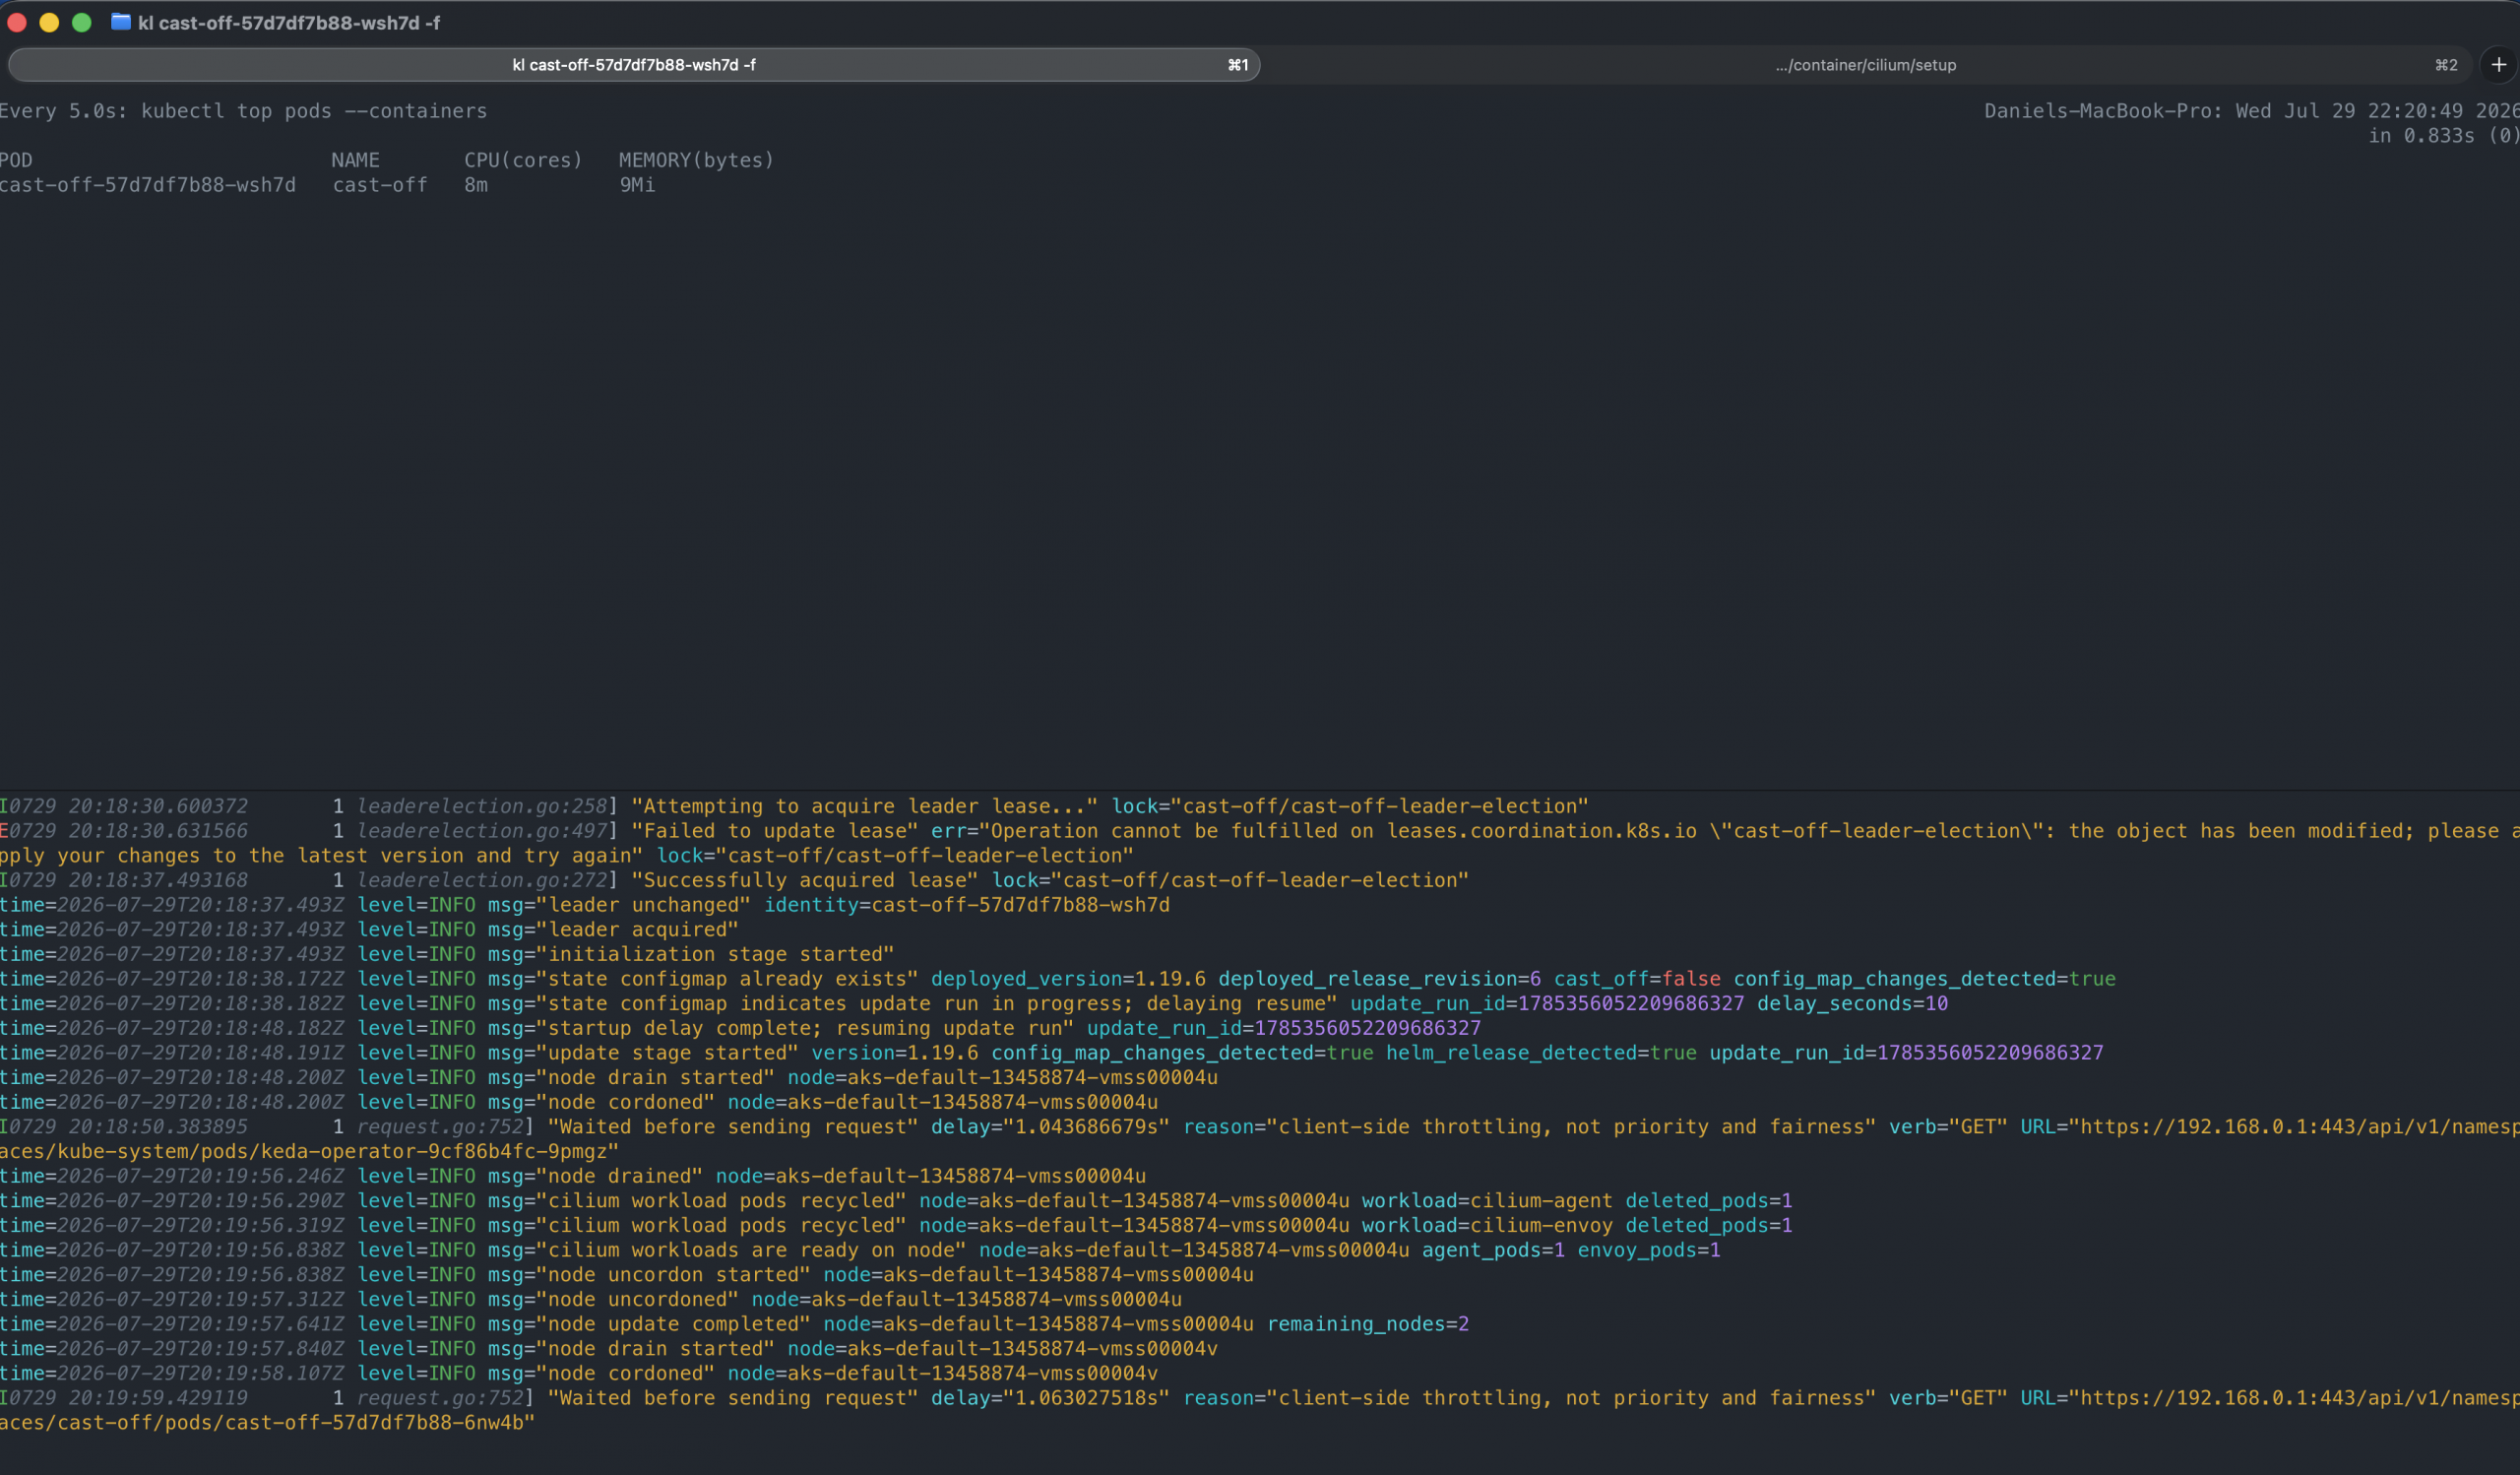This screenshot has height=1475, width=2520.
Task: Click the NAME column header
Action: (x=355, y=160)
